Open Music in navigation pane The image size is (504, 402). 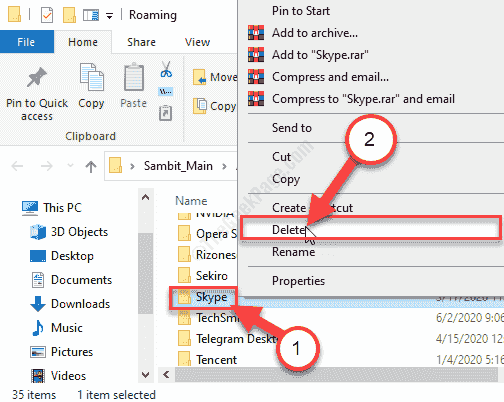tap(57, 328)
